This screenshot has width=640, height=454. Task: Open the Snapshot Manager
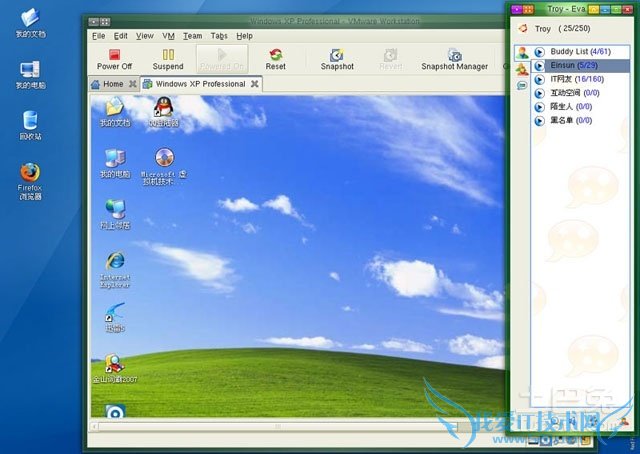tap(454, 59)
